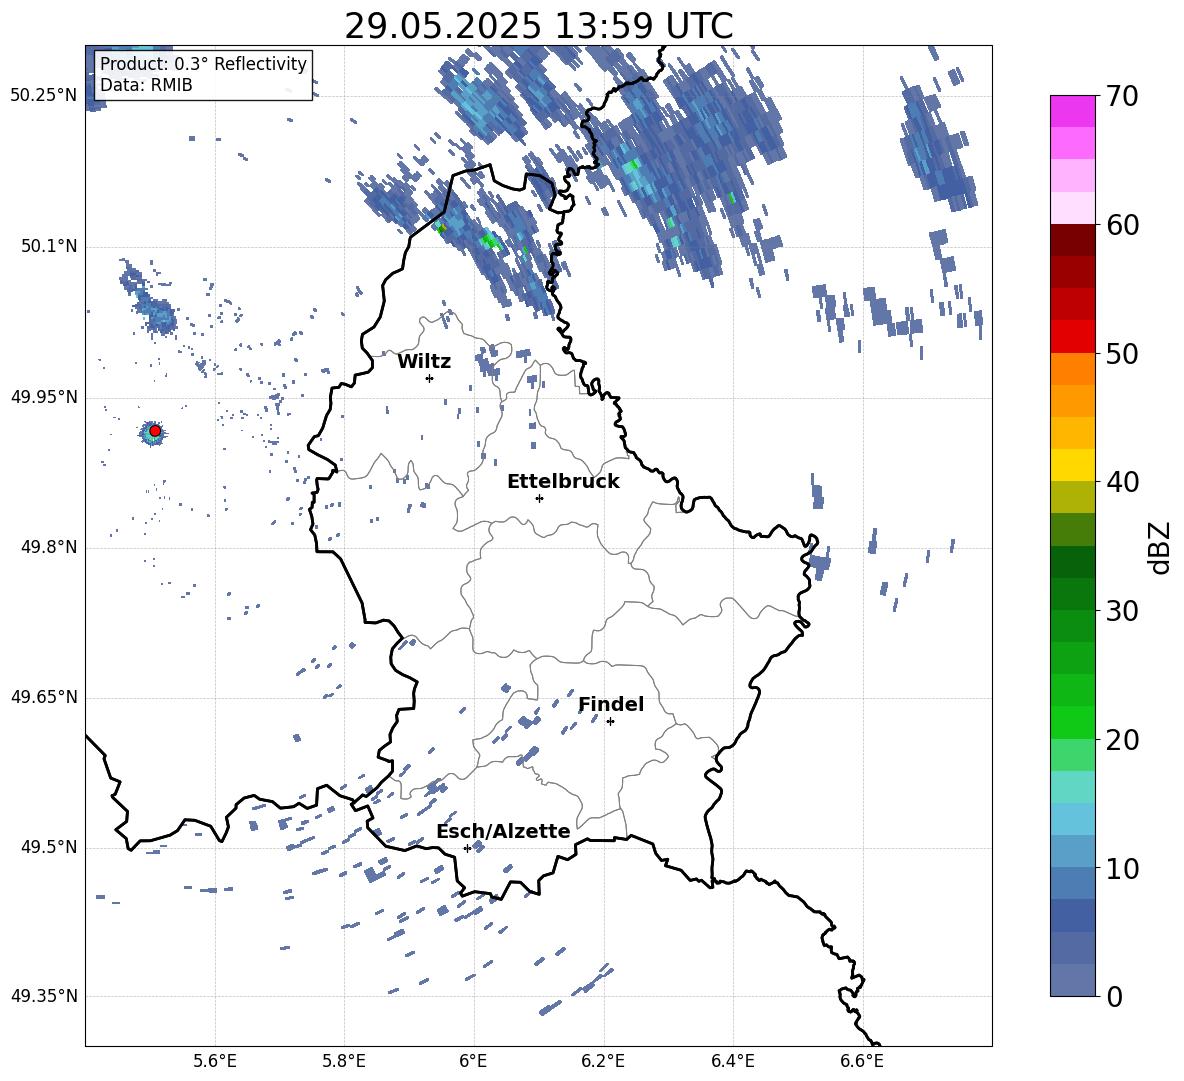Click the 50.25°N latitude tick label

(44, 95)
